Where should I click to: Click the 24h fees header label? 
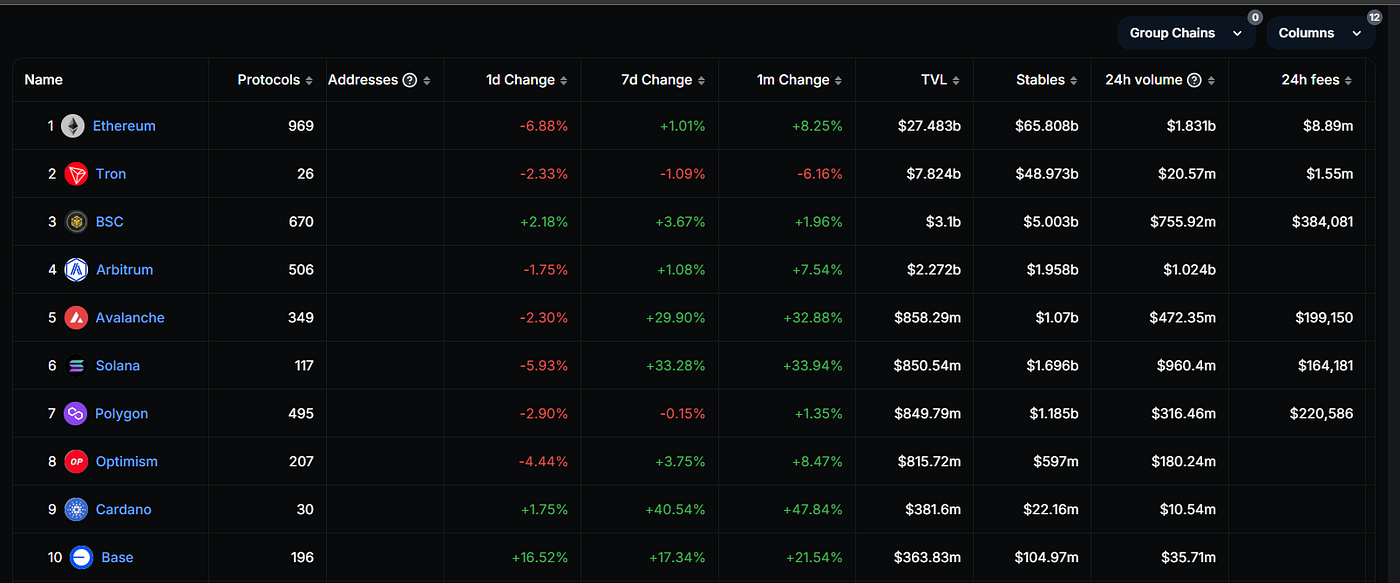point(1310,80)
